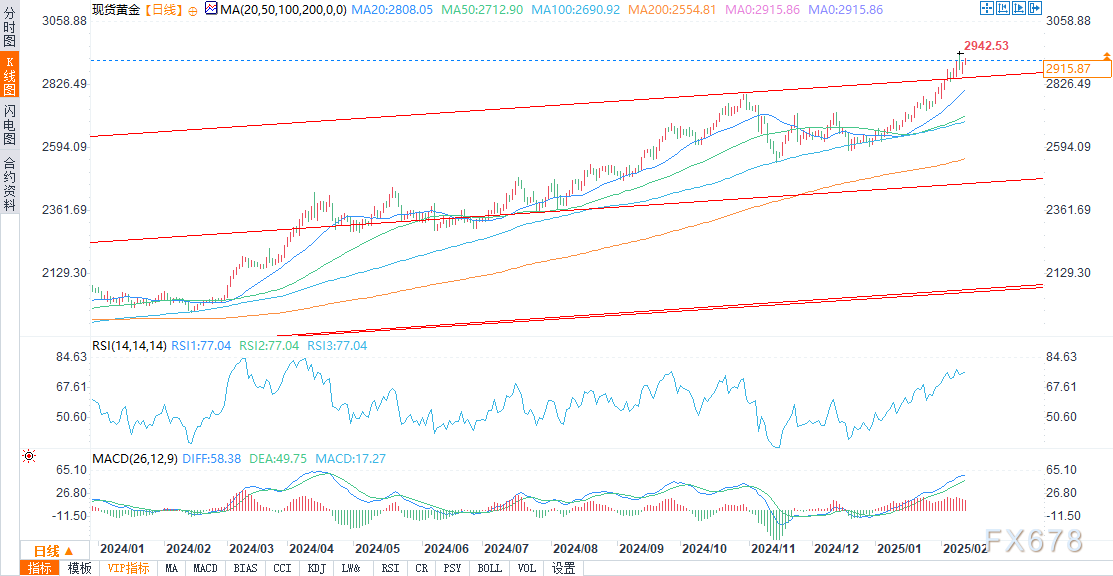Toggle the BOLL indicator
This screenshot has height=576, width=1113.
click(x=489, y=568)
